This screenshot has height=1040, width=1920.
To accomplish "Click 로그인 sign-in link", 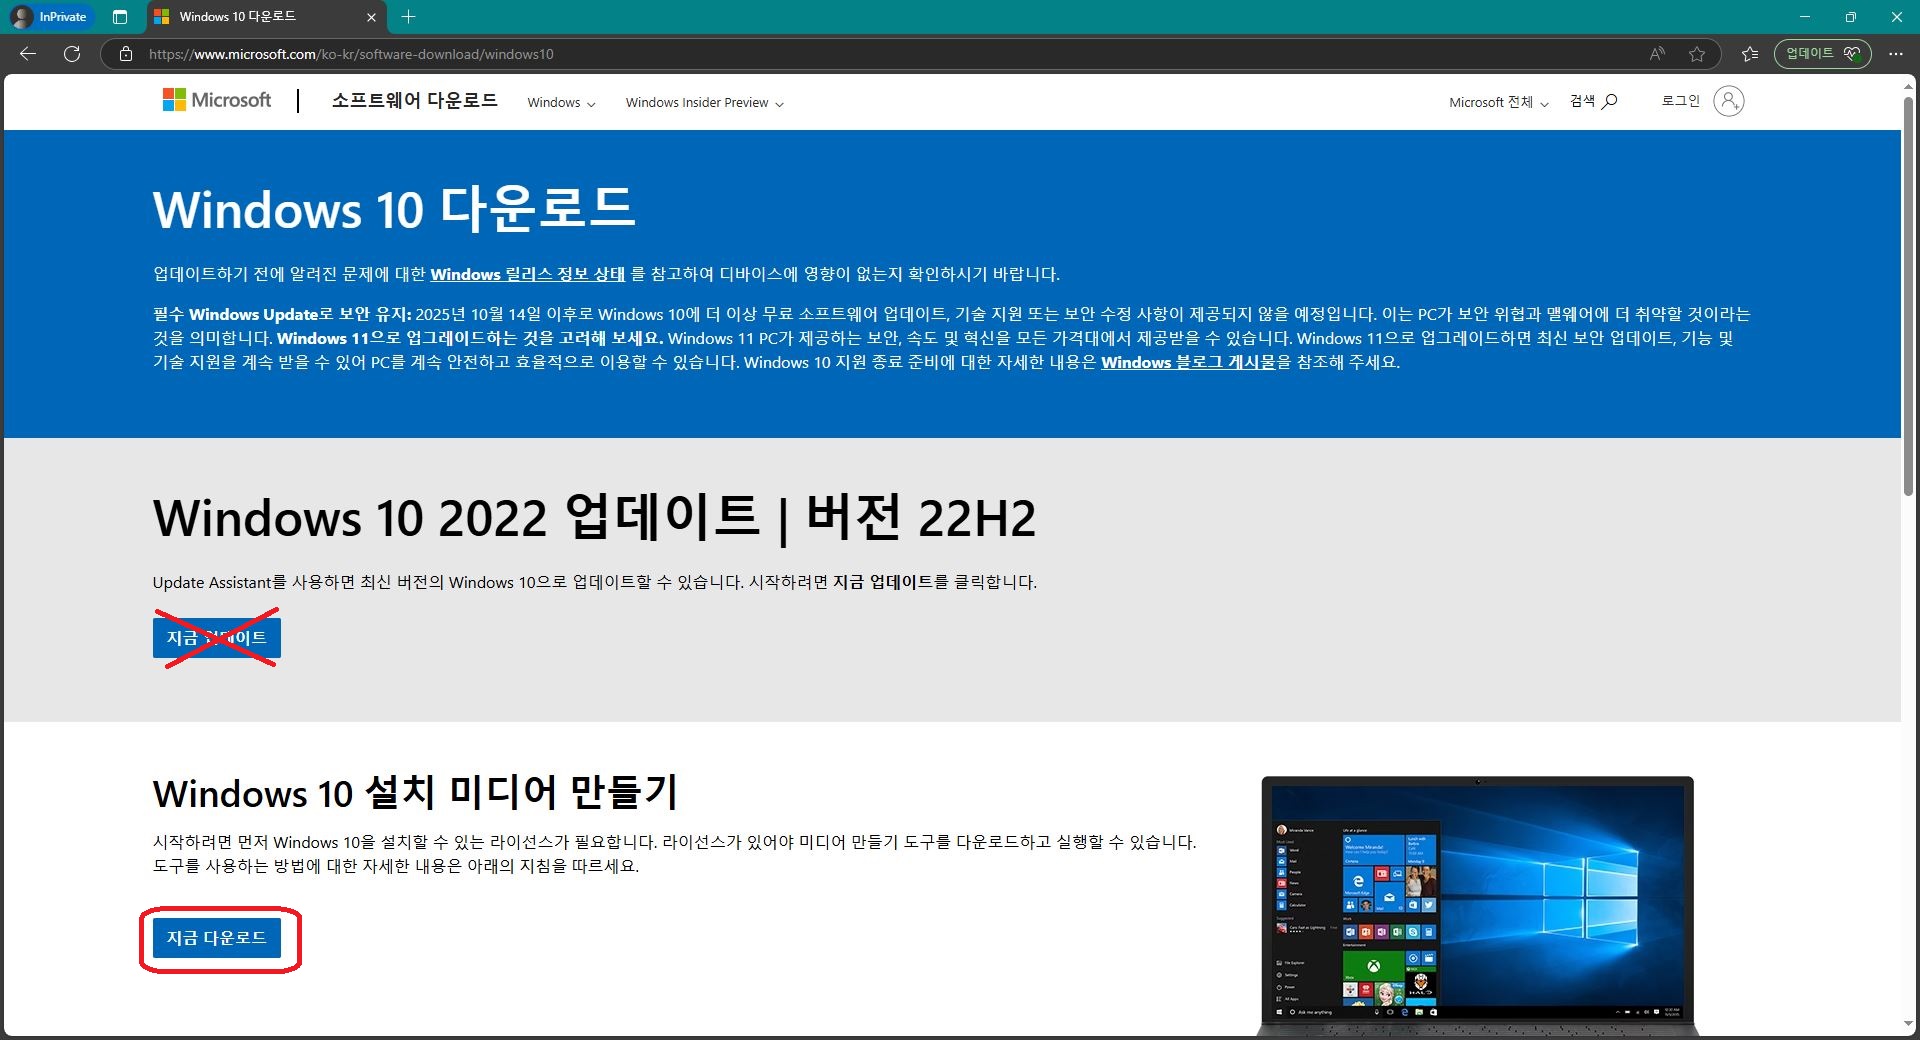I will pos(1680,101).
